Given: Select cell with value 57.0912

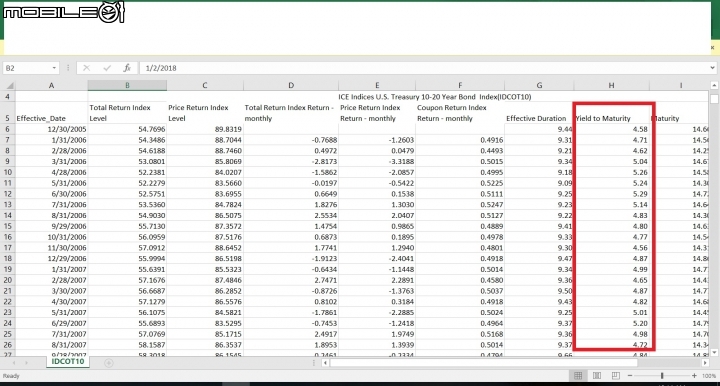Looking at the screenshot, I should (127, 248).
